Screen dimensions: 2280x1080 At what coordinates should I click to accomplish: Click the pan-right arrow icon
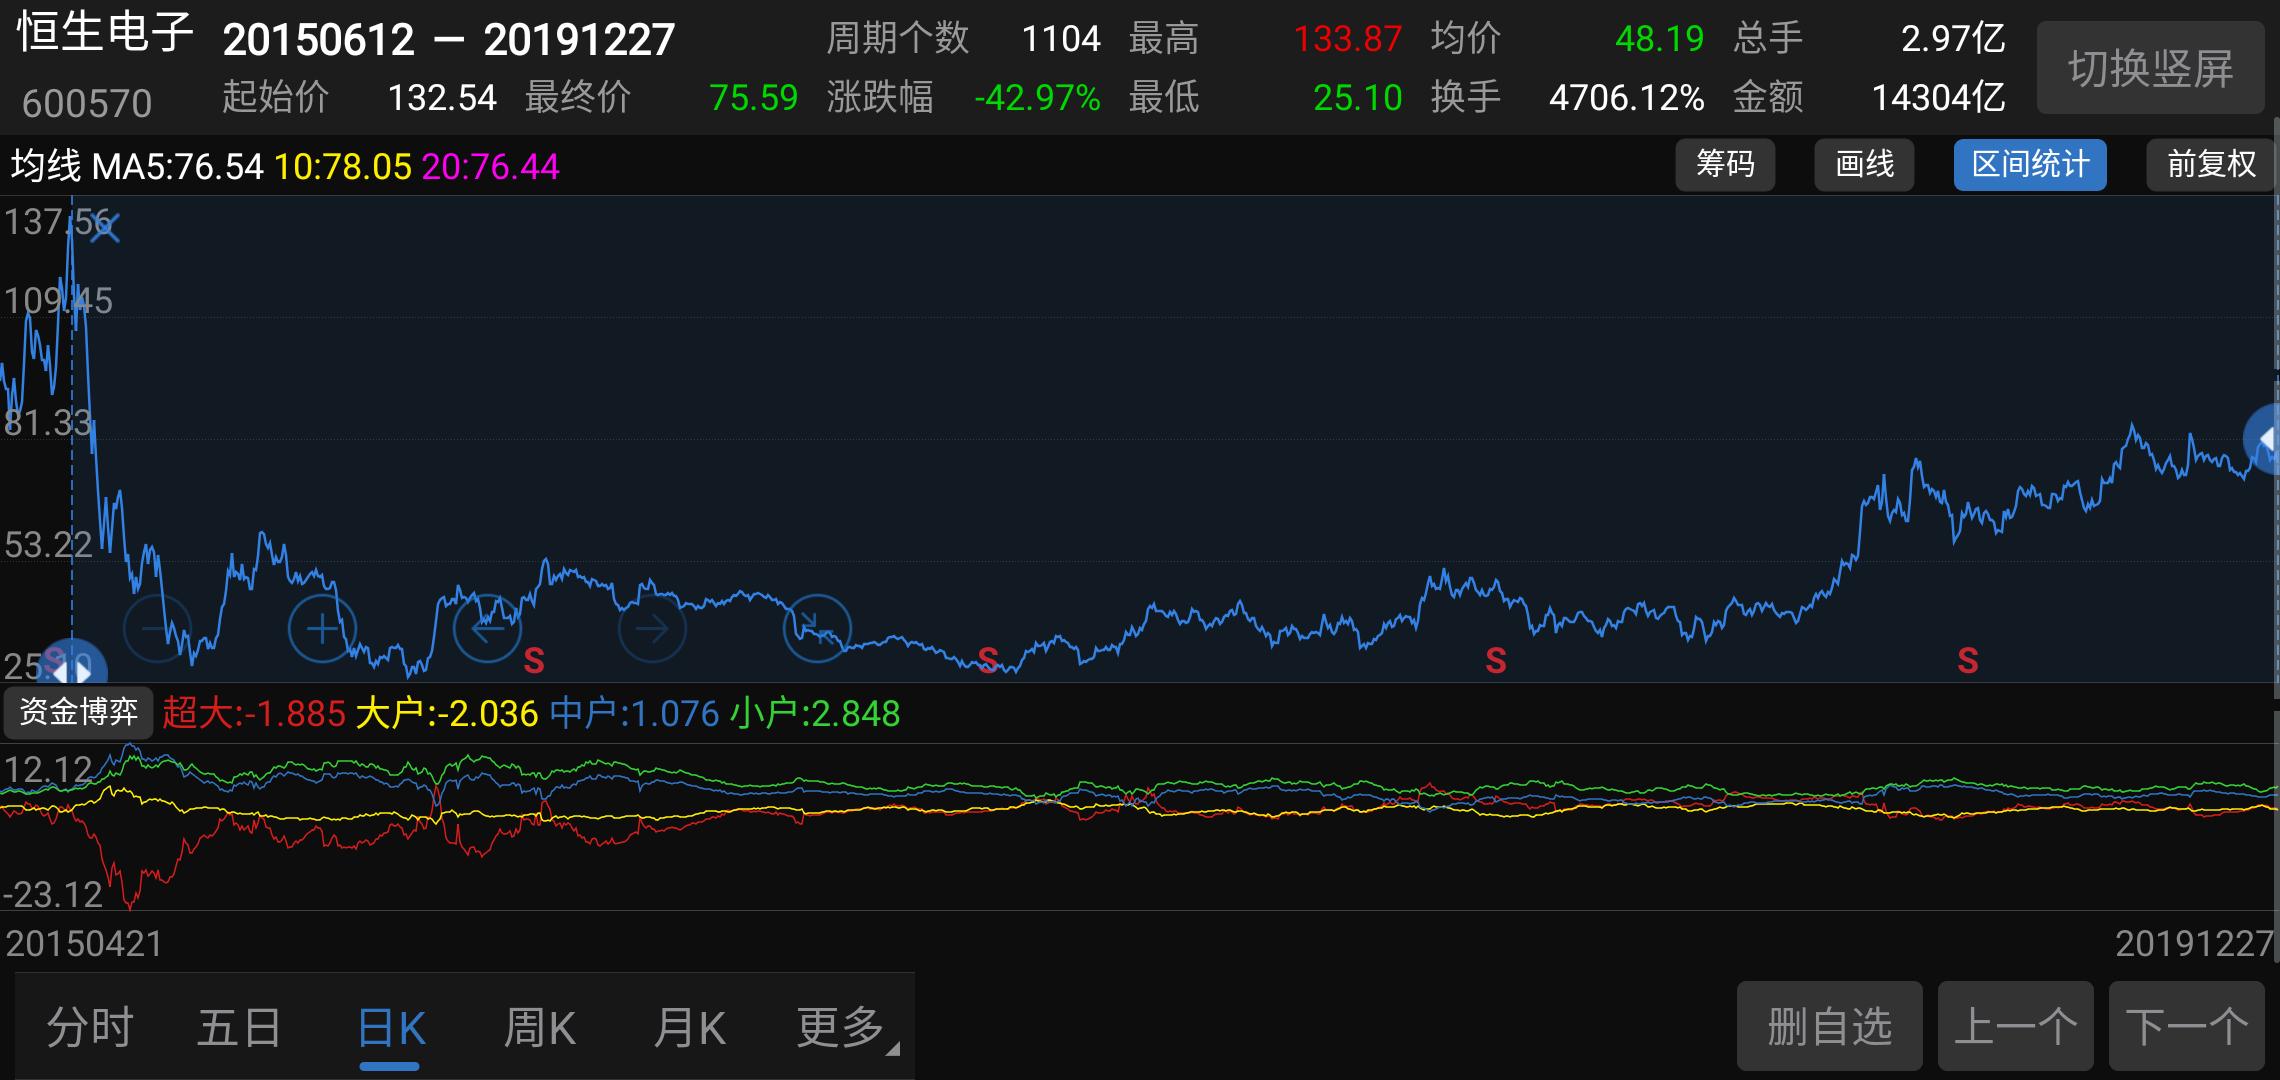[652, 628]
